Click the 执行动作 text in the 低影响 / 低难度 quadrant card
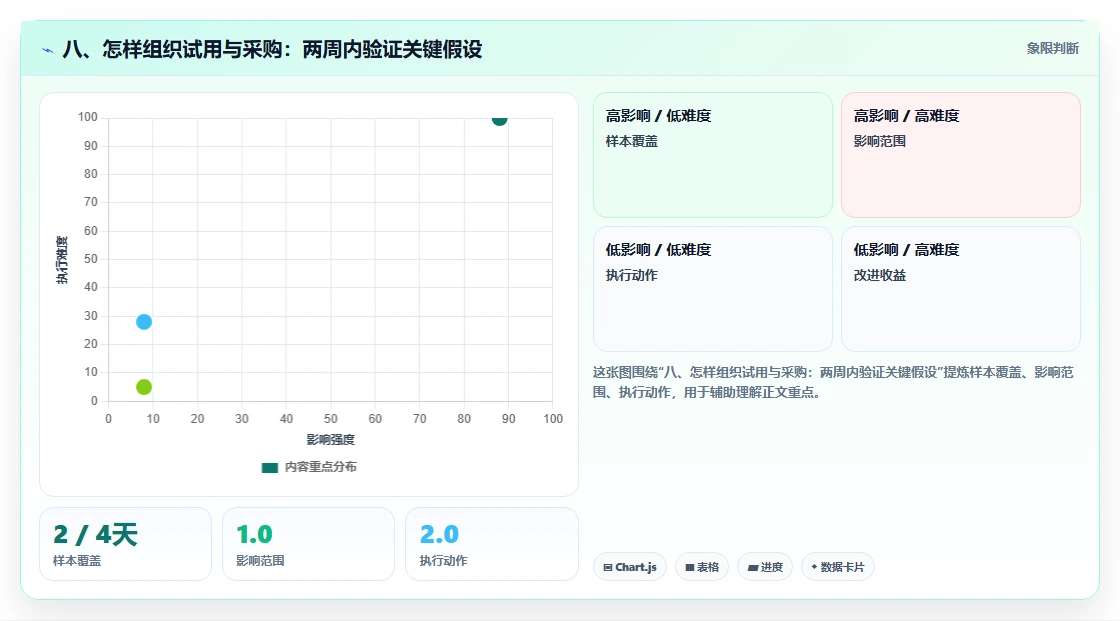1120x621 pixels. point(631,275)
